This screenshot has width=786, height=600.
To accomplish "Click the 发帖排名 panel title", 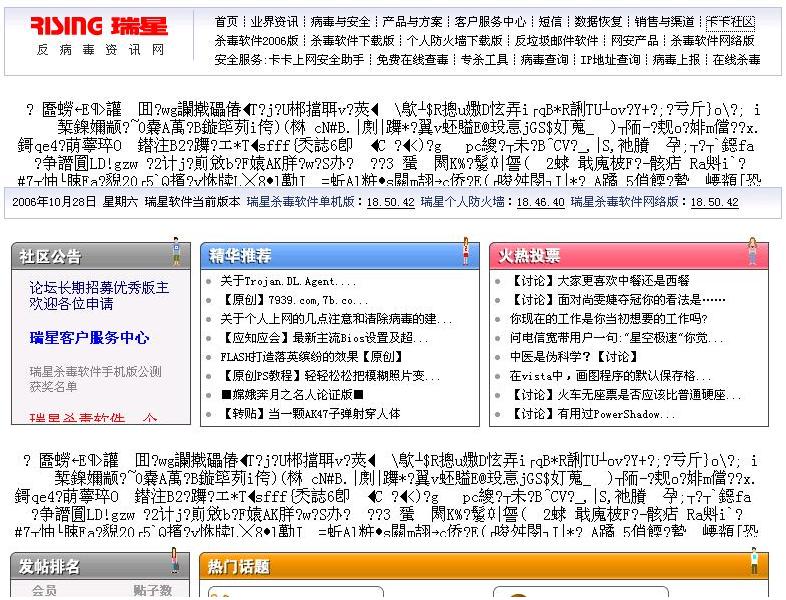I will pyautogui.click(x=49, y=567).
